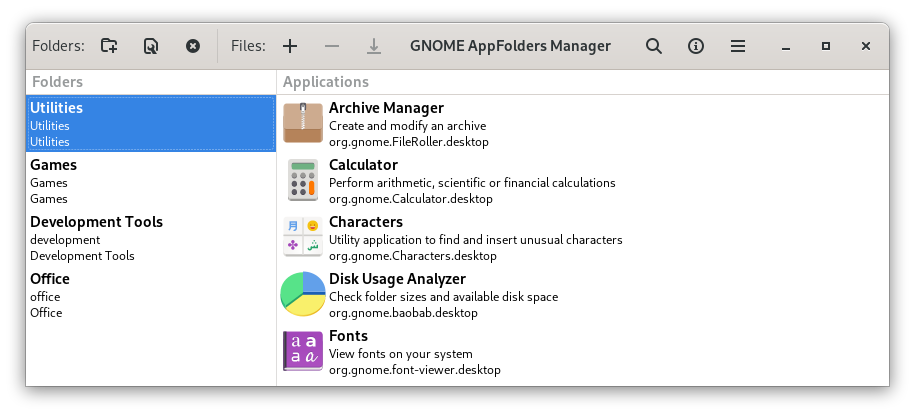
Task: Maximize the AppFolders Manager window
Action: (x=826, y=46)
